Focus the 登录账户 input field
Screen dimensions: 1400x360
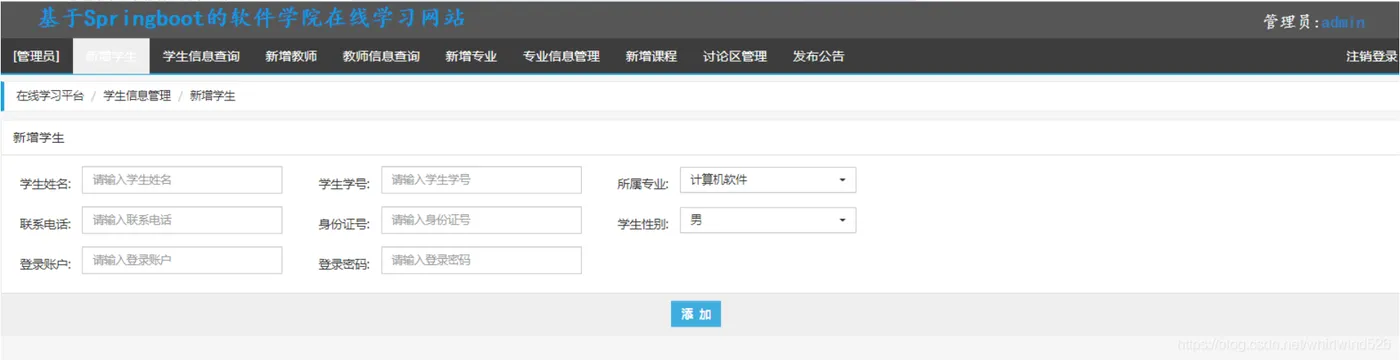point(182,260)
